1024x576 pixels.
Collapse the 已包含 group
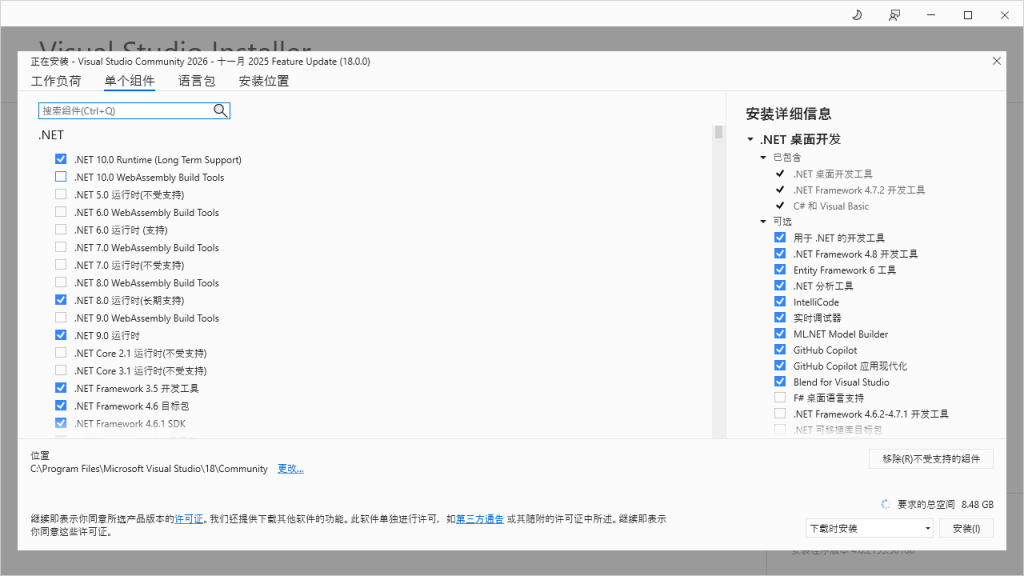pos(763,158)
